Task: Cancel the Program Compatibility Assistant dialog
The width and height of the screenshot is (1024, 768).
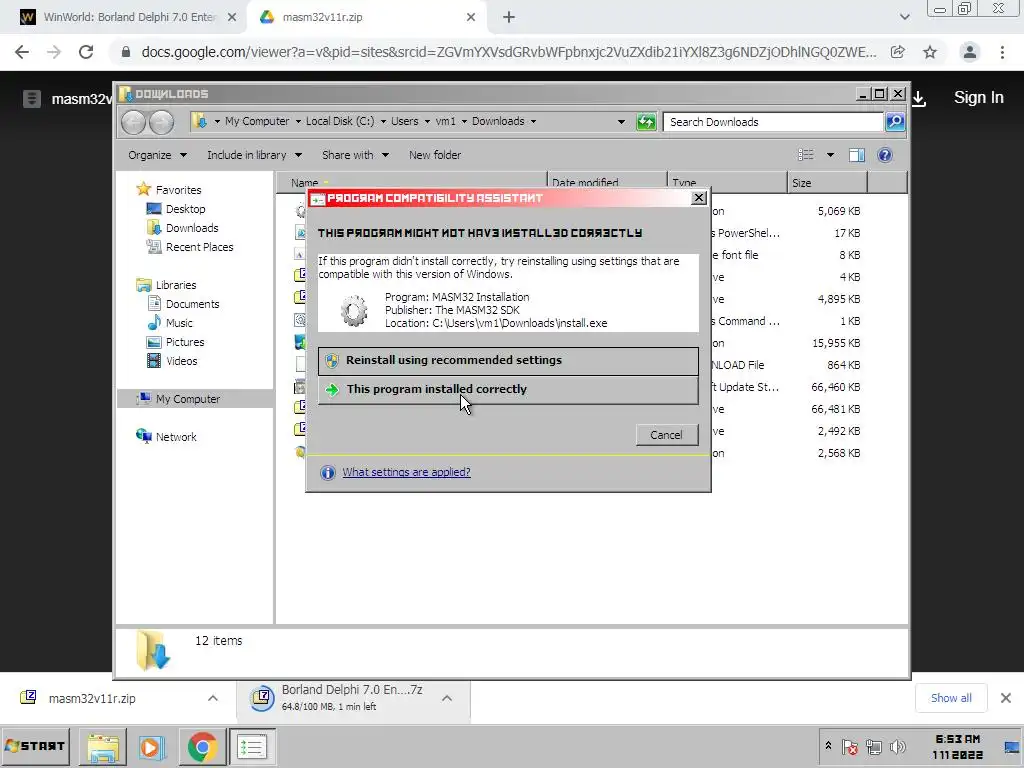Action: 666,435
